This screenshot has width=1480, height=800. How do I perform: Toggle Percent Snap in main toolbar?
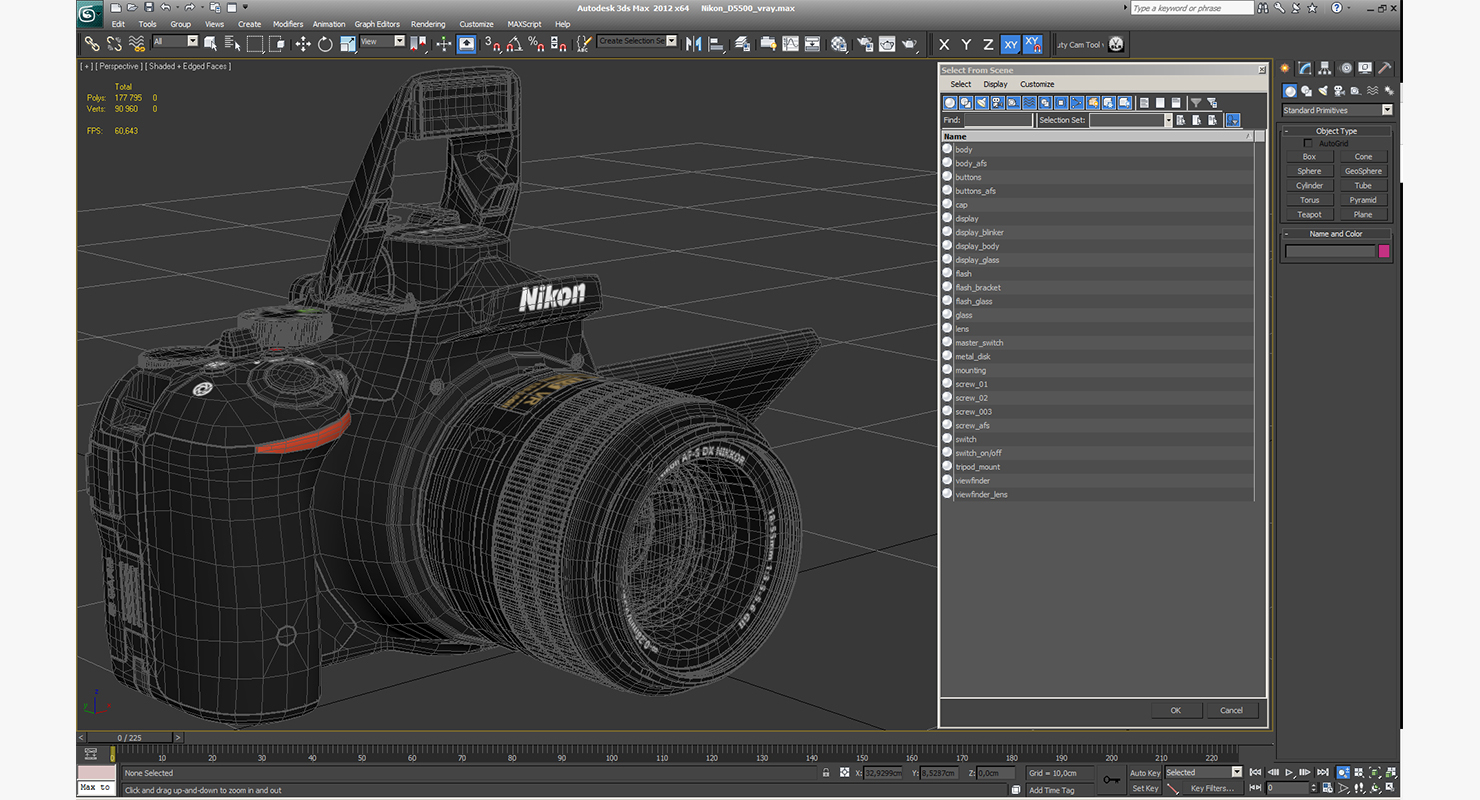pyautogui.click(x=536, y=44)
